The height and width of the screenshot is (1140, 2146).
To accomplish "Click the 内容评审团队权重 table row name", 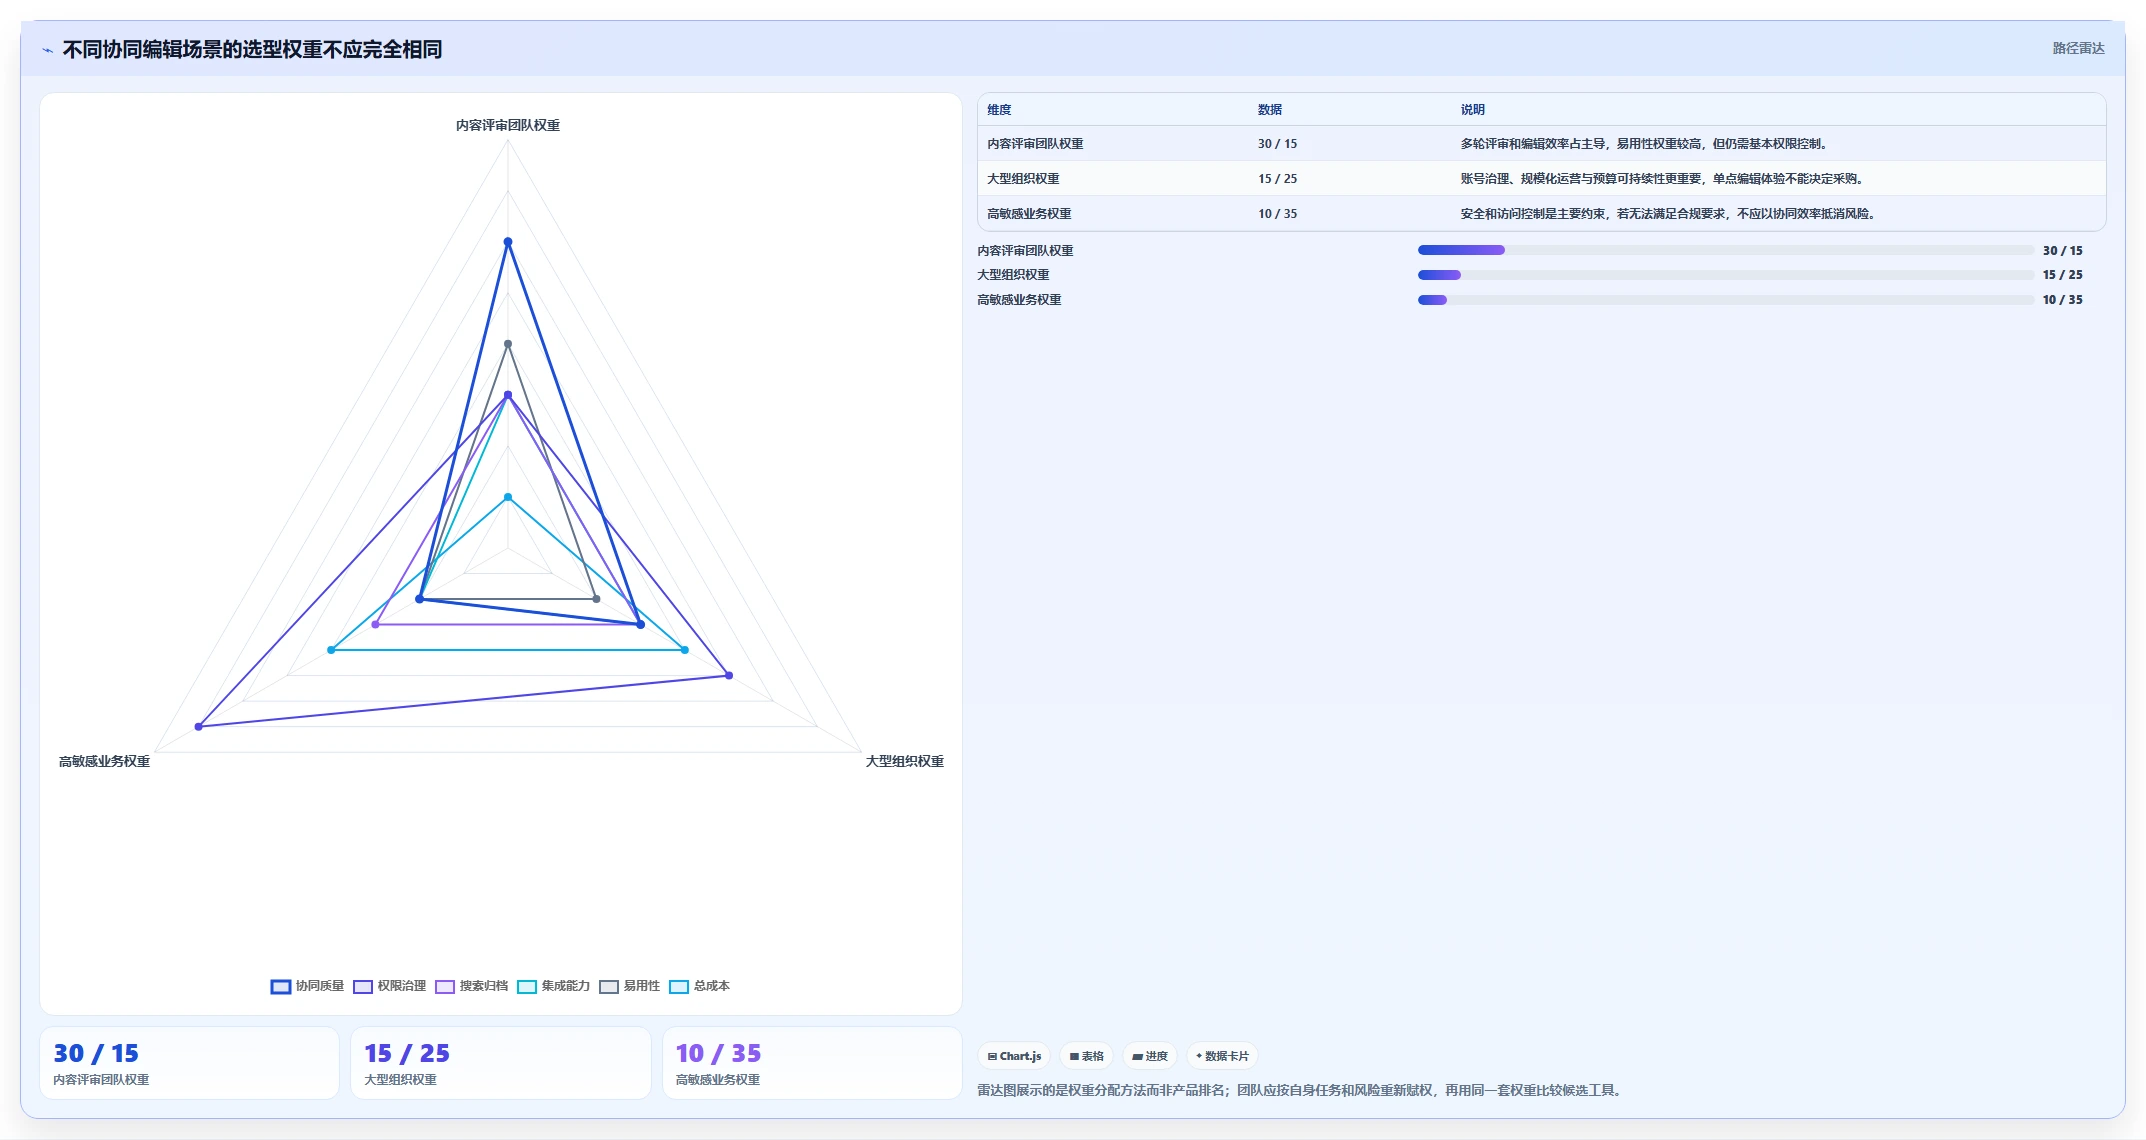I will (x=1035, y=144).
